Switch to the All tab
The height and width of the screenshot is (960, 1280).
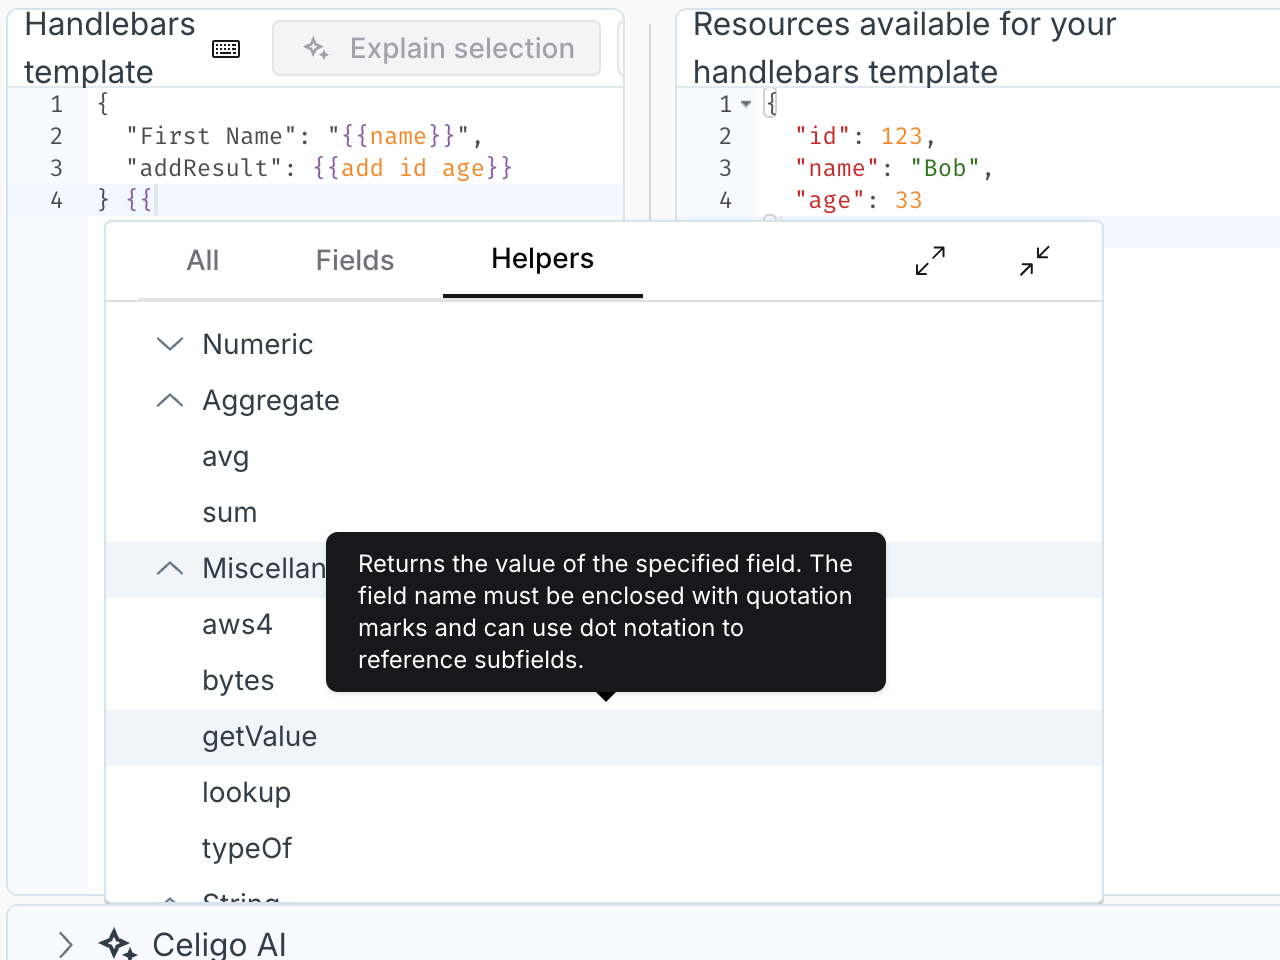[x=203, y=261]
